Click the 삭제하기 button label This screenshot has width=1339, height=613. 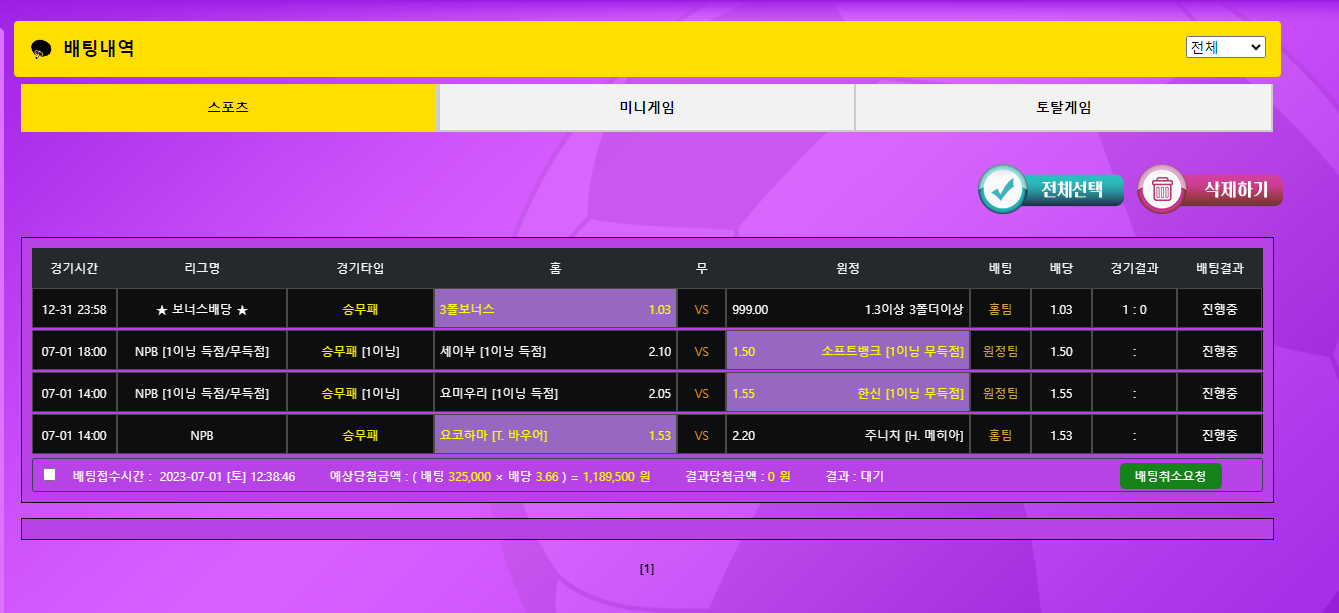(x=1235, y=190)
